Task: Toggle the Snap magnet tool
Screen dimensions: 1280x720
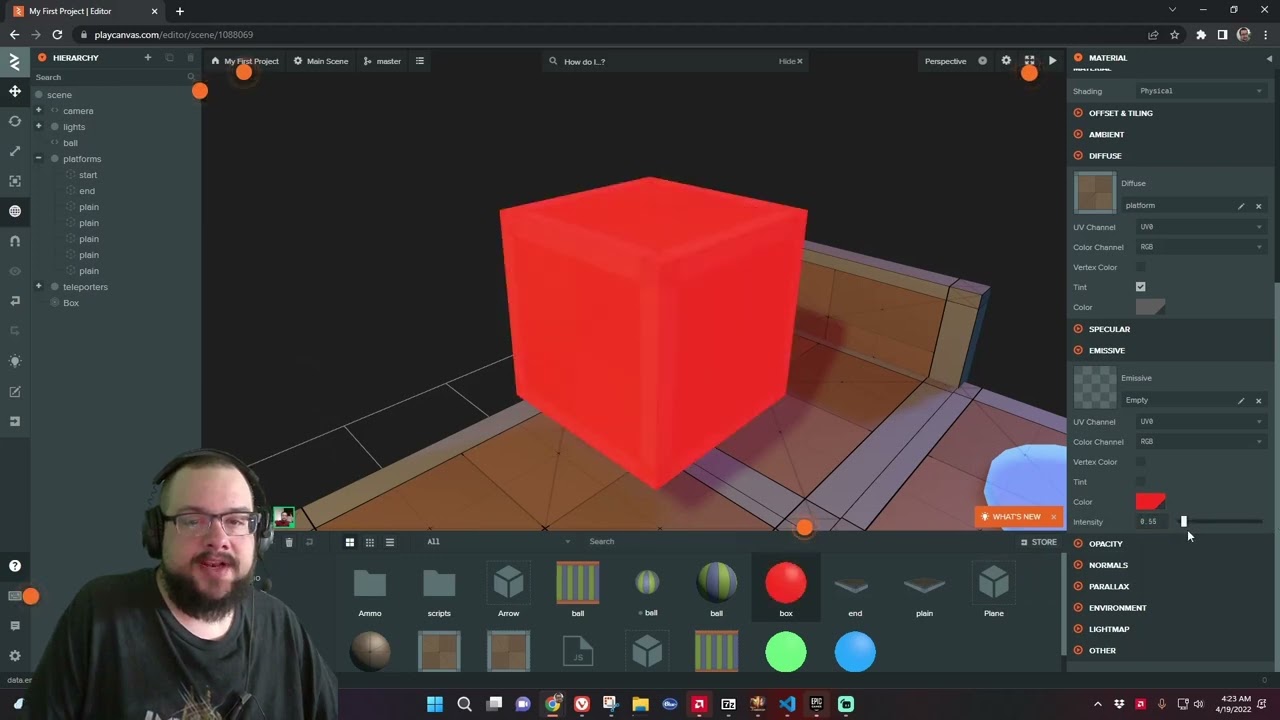Action: [x=15, y=241]
